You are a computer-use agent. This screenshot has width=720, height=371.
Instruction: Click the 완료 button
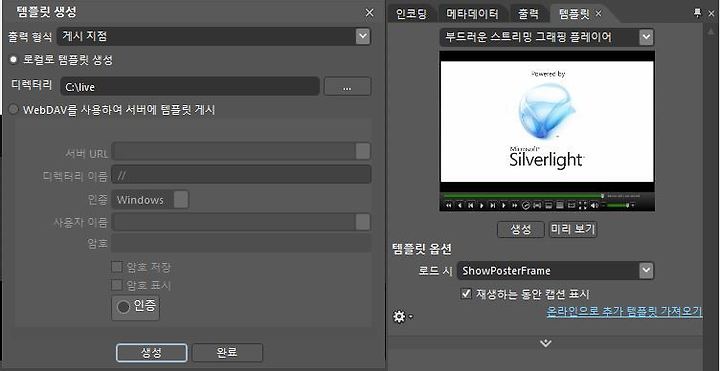[x=227, y=353]
